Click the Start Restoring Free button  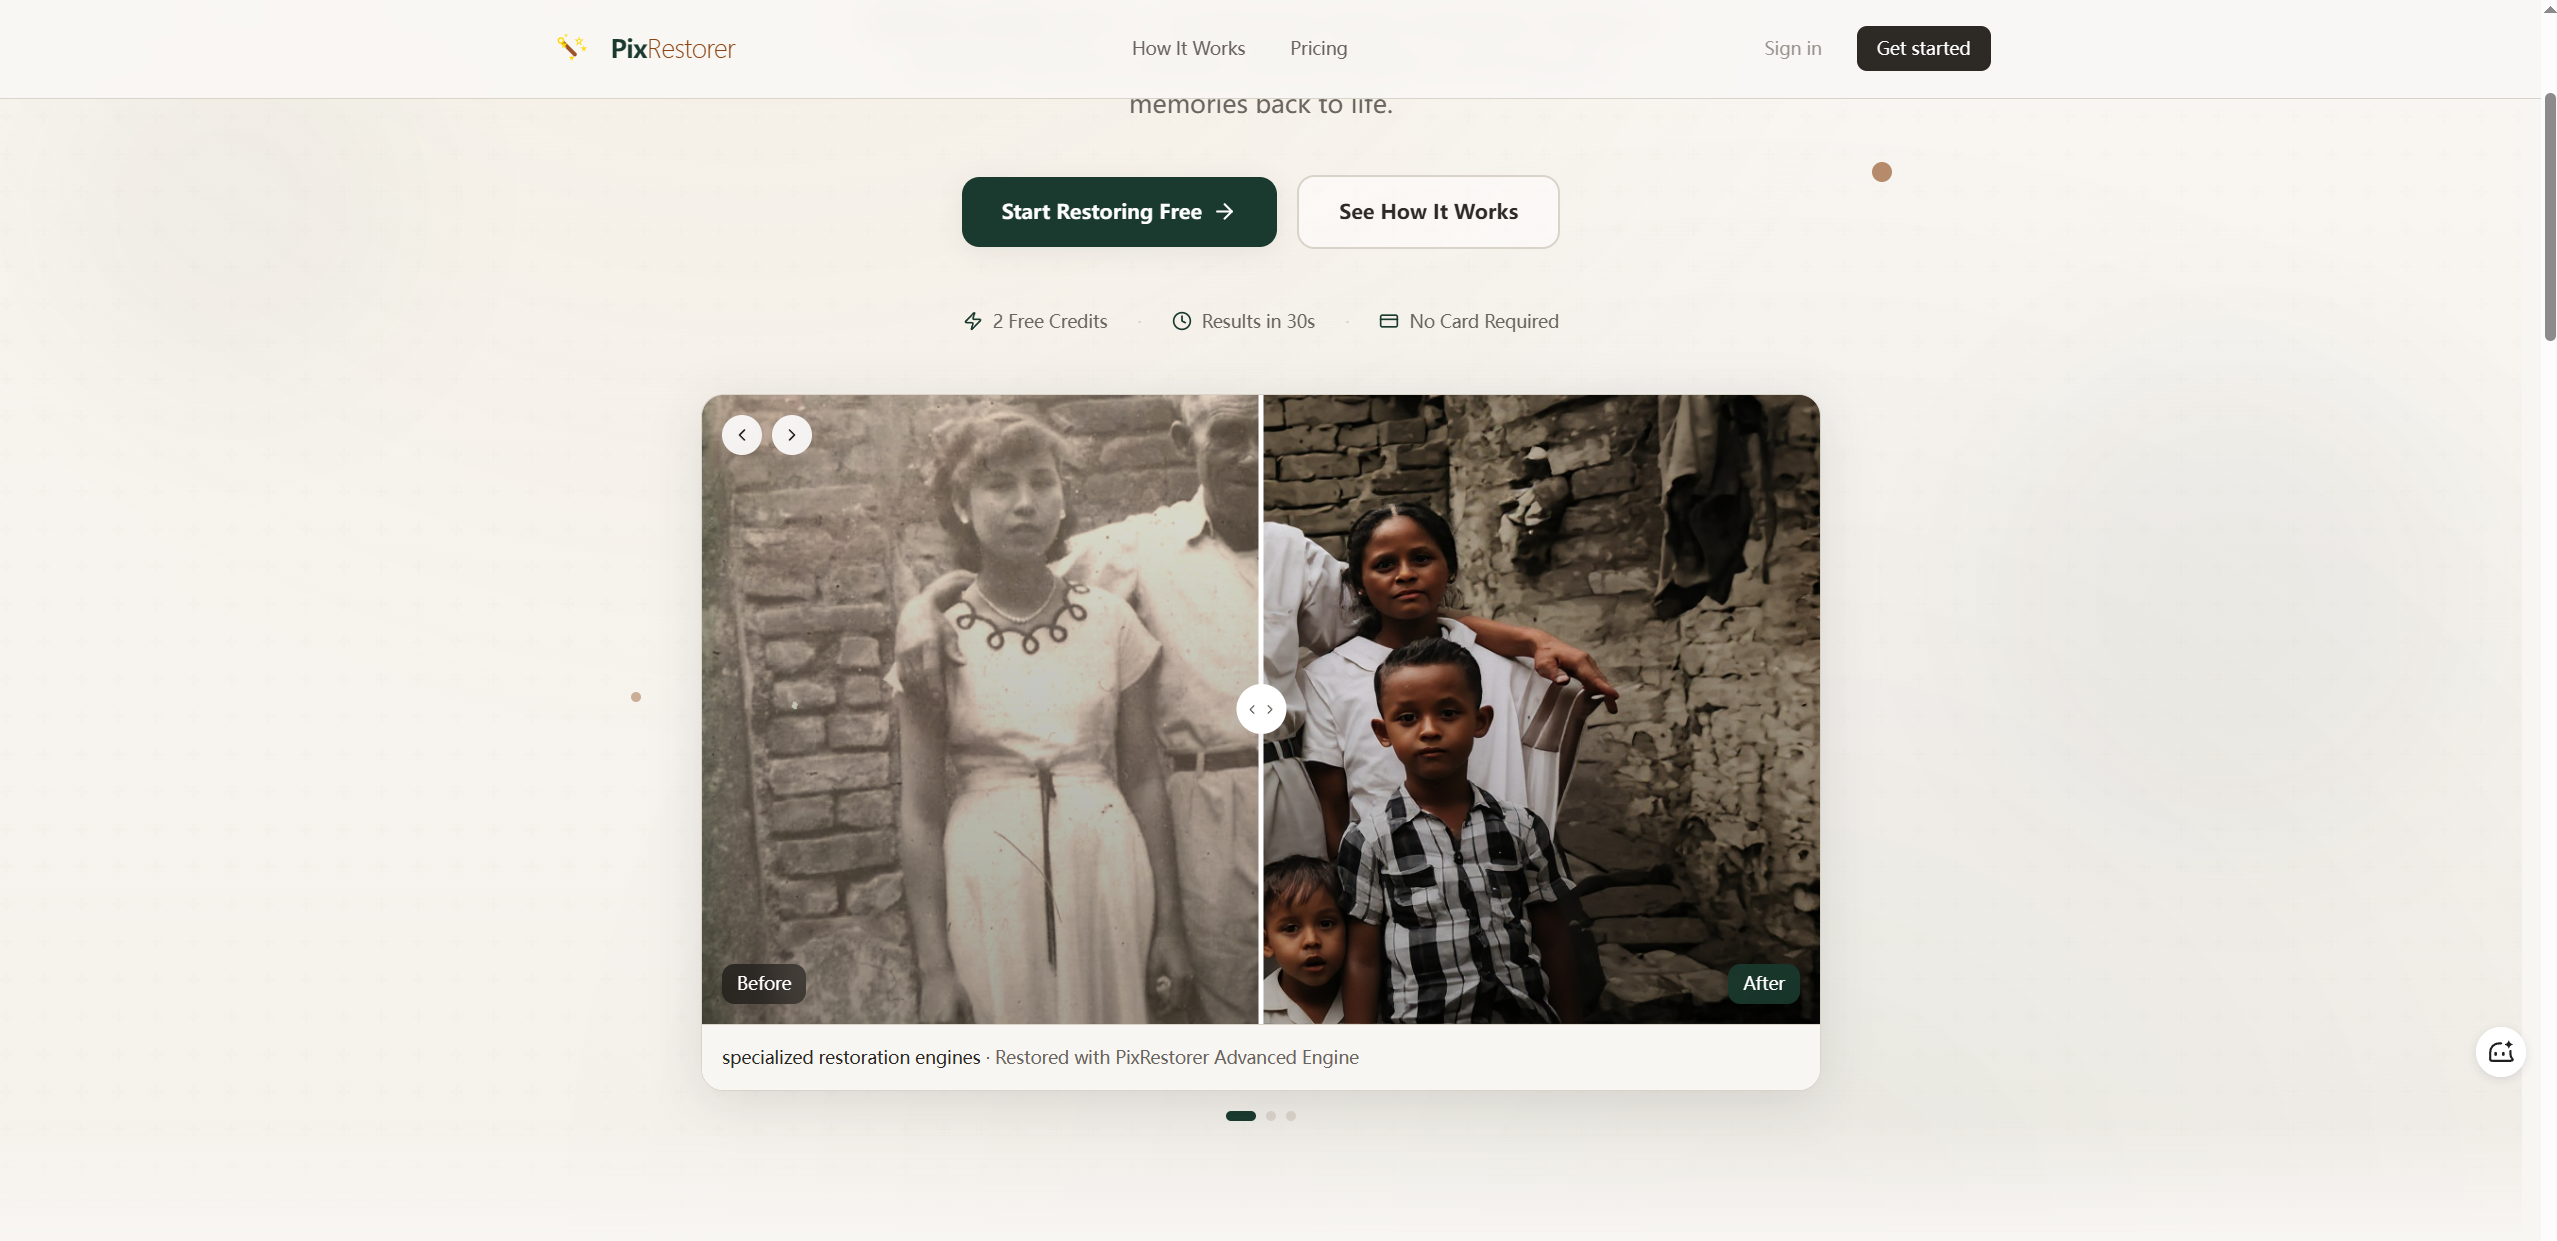[1119, 212]
